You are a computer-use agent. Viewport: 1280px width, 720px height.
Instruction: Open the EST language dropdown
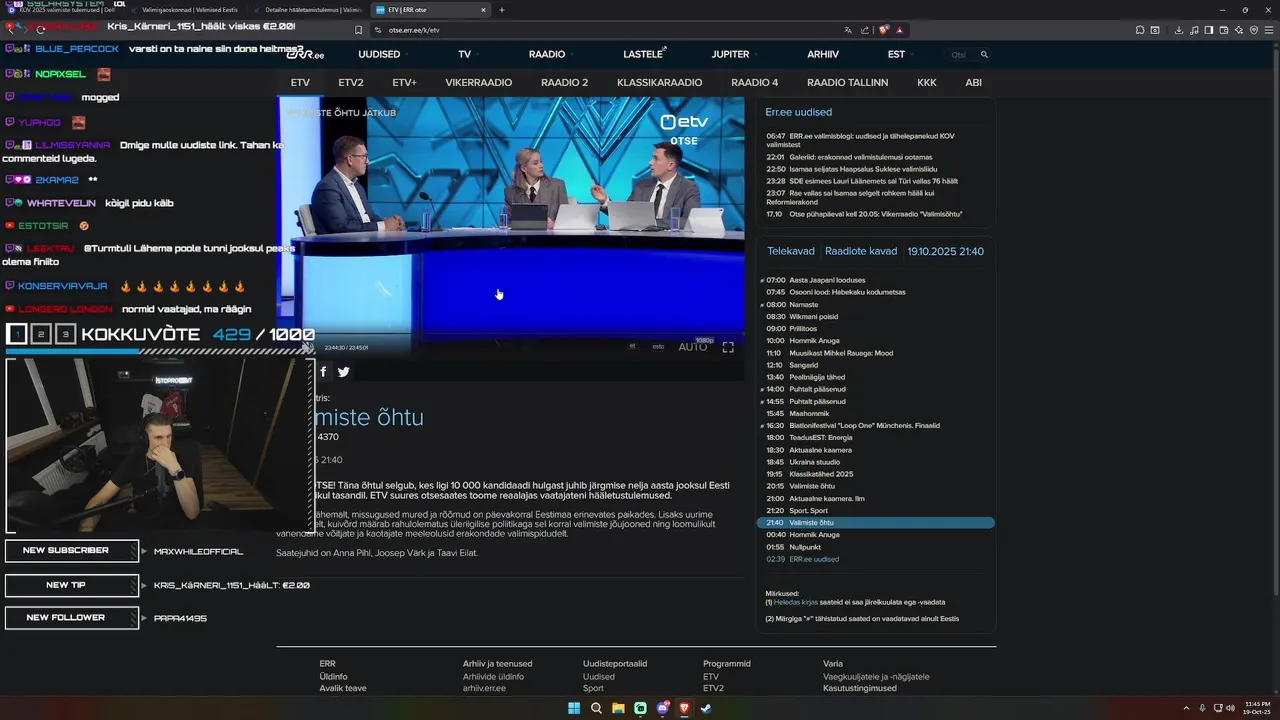point(896,54)
